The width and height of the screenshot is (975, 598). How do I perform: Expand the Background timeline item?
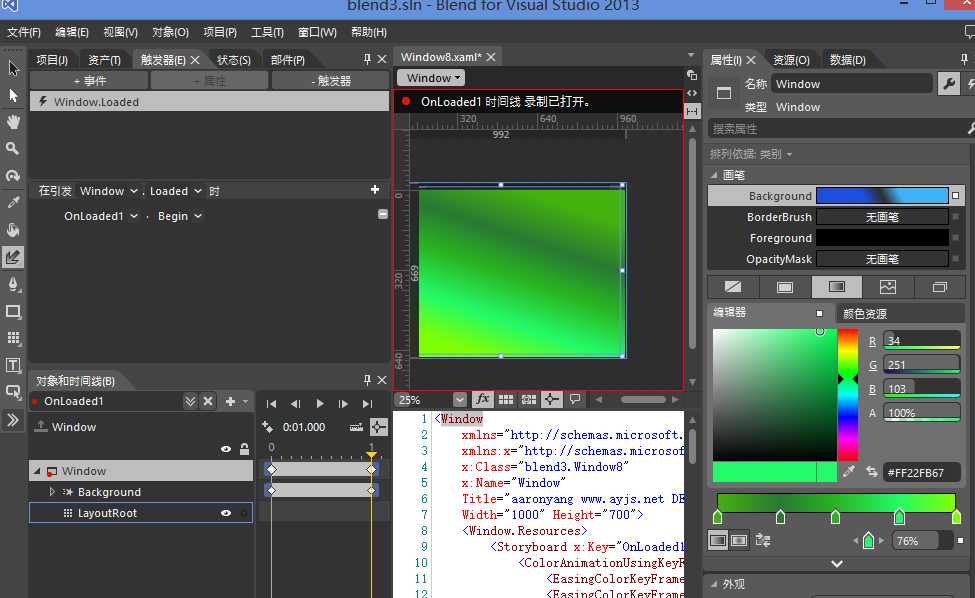point(52,492)
